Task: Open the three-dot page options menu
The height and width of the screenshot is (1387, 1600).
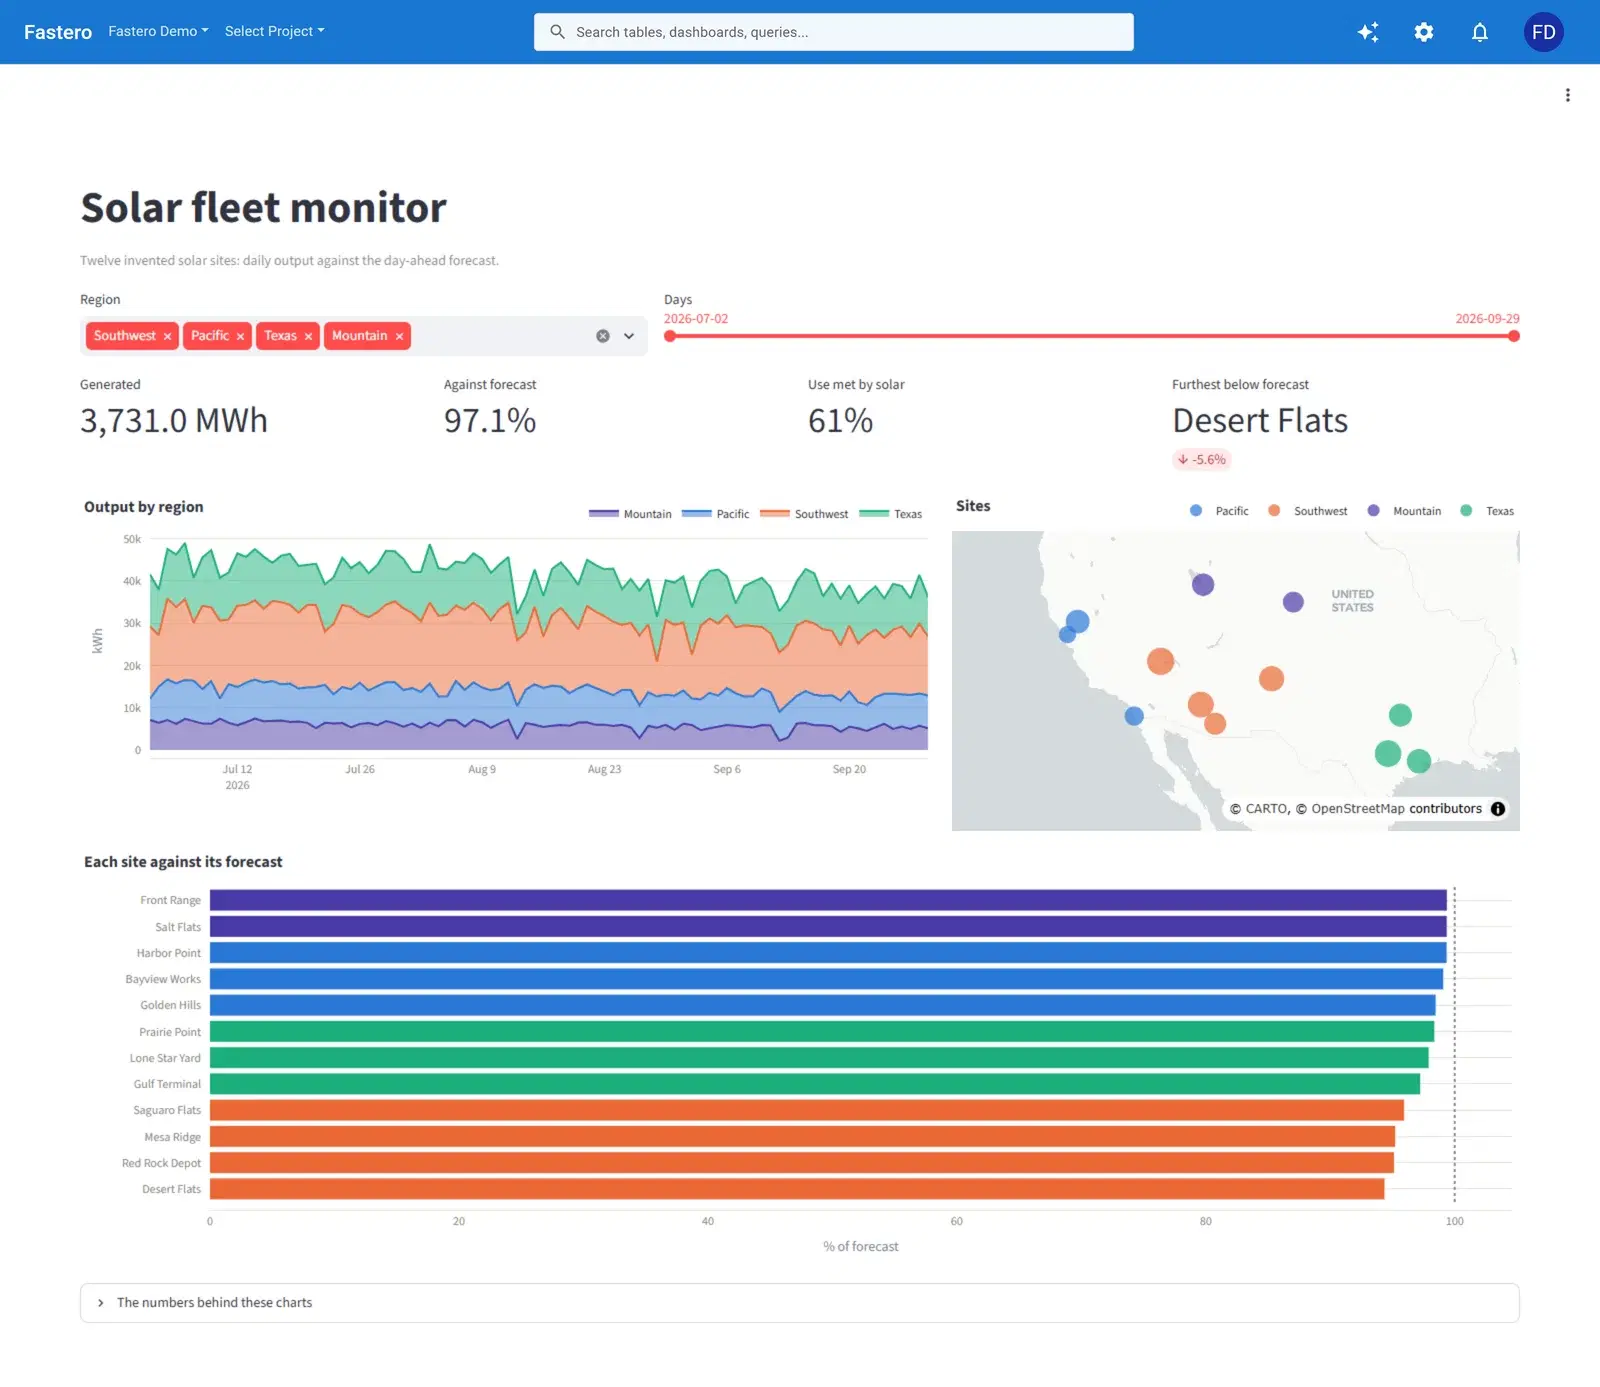Action: (x=1567, y=95)
